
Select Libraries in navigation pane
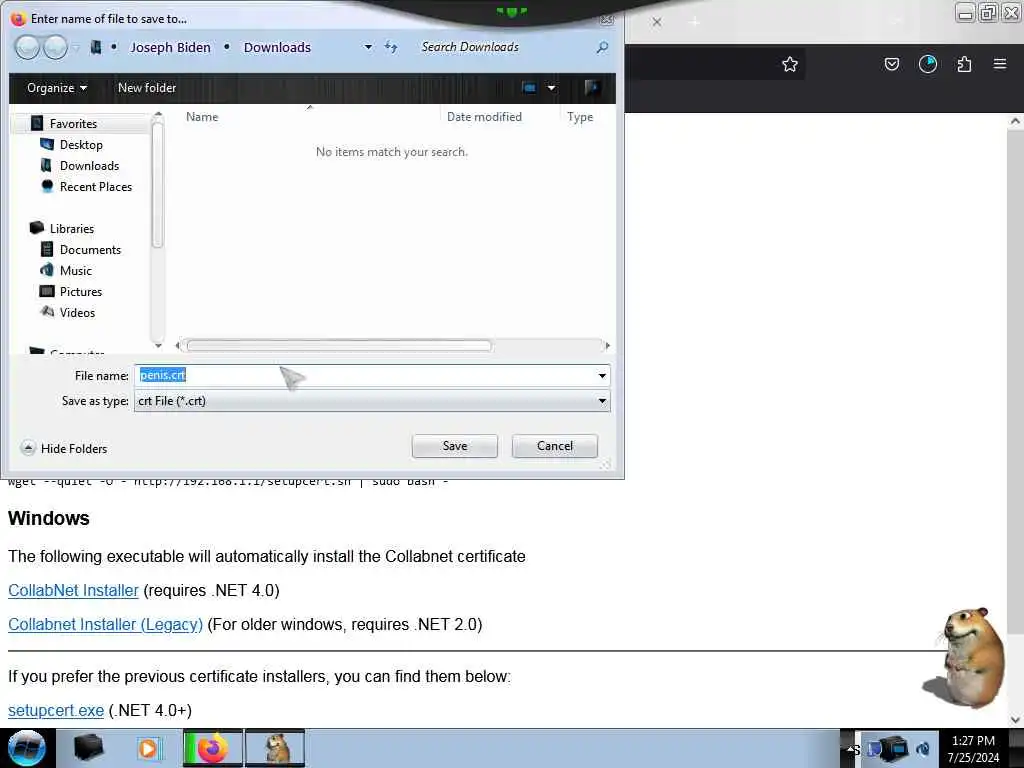(x=72, y=229)
